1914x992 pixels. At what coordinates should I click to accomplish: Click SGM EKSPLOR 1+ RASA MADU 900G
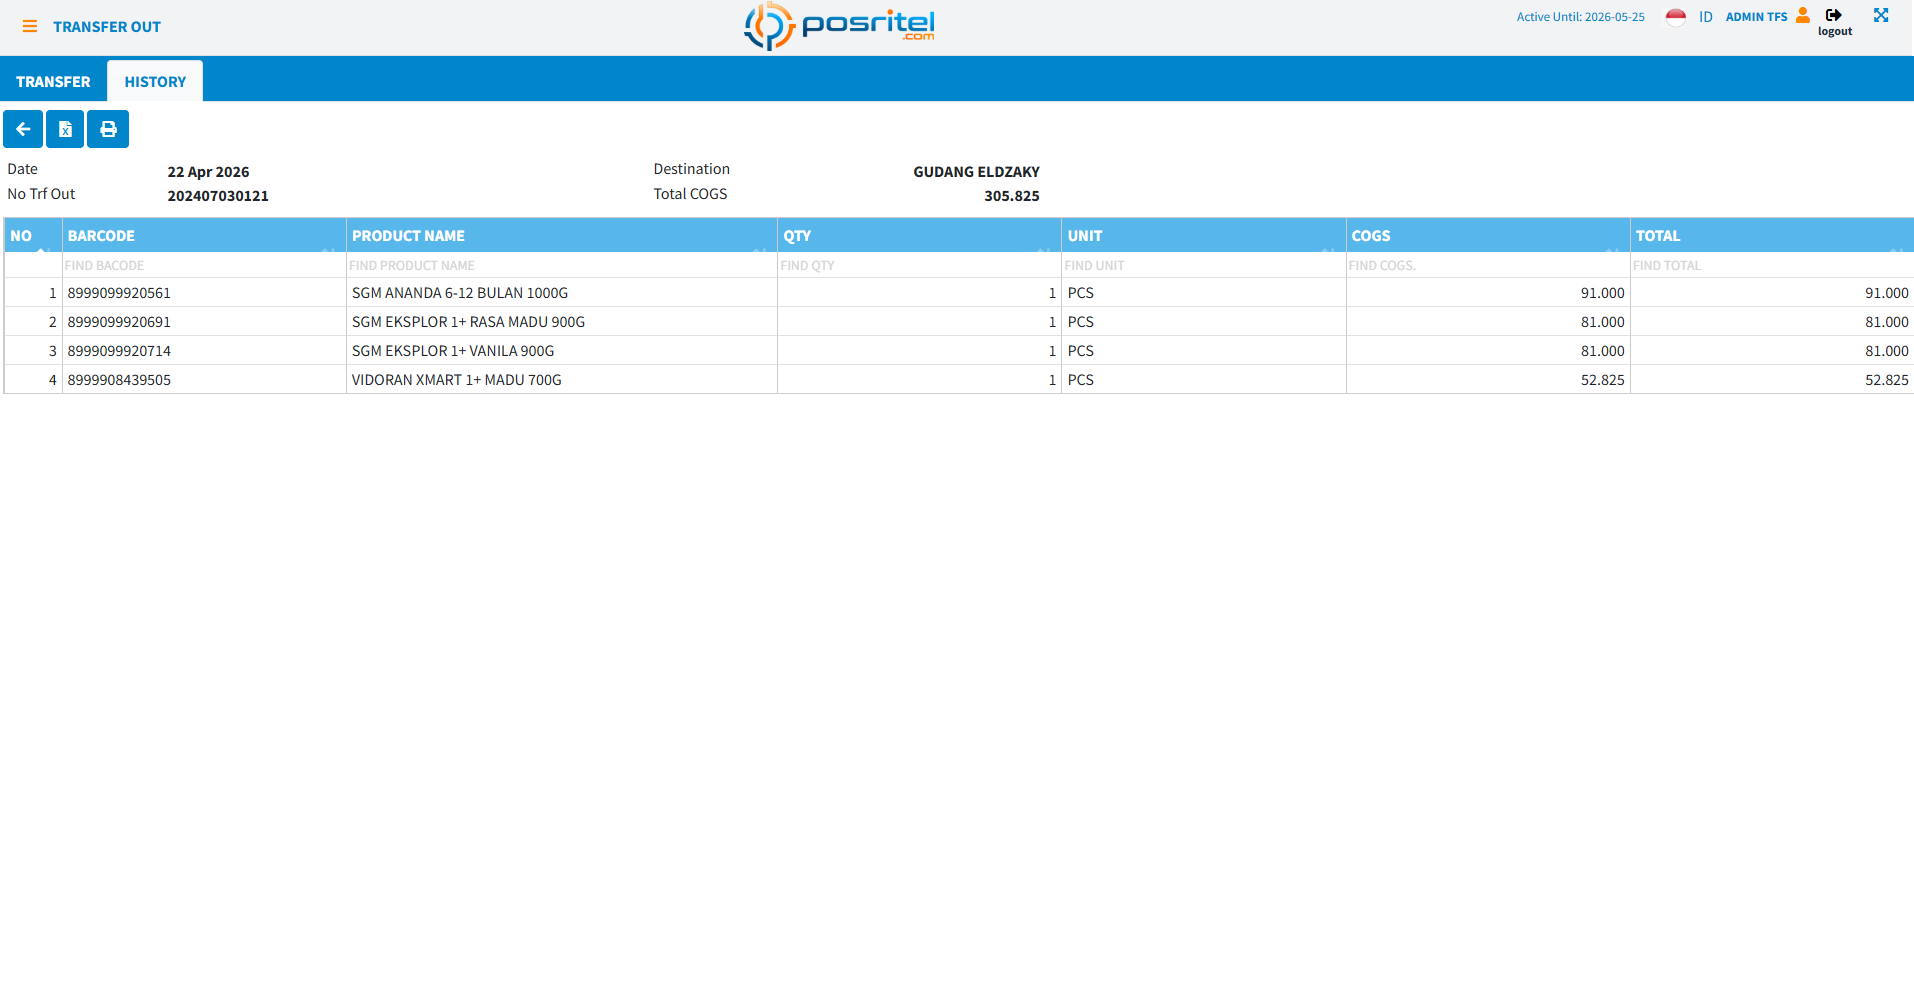pos(468,322)
